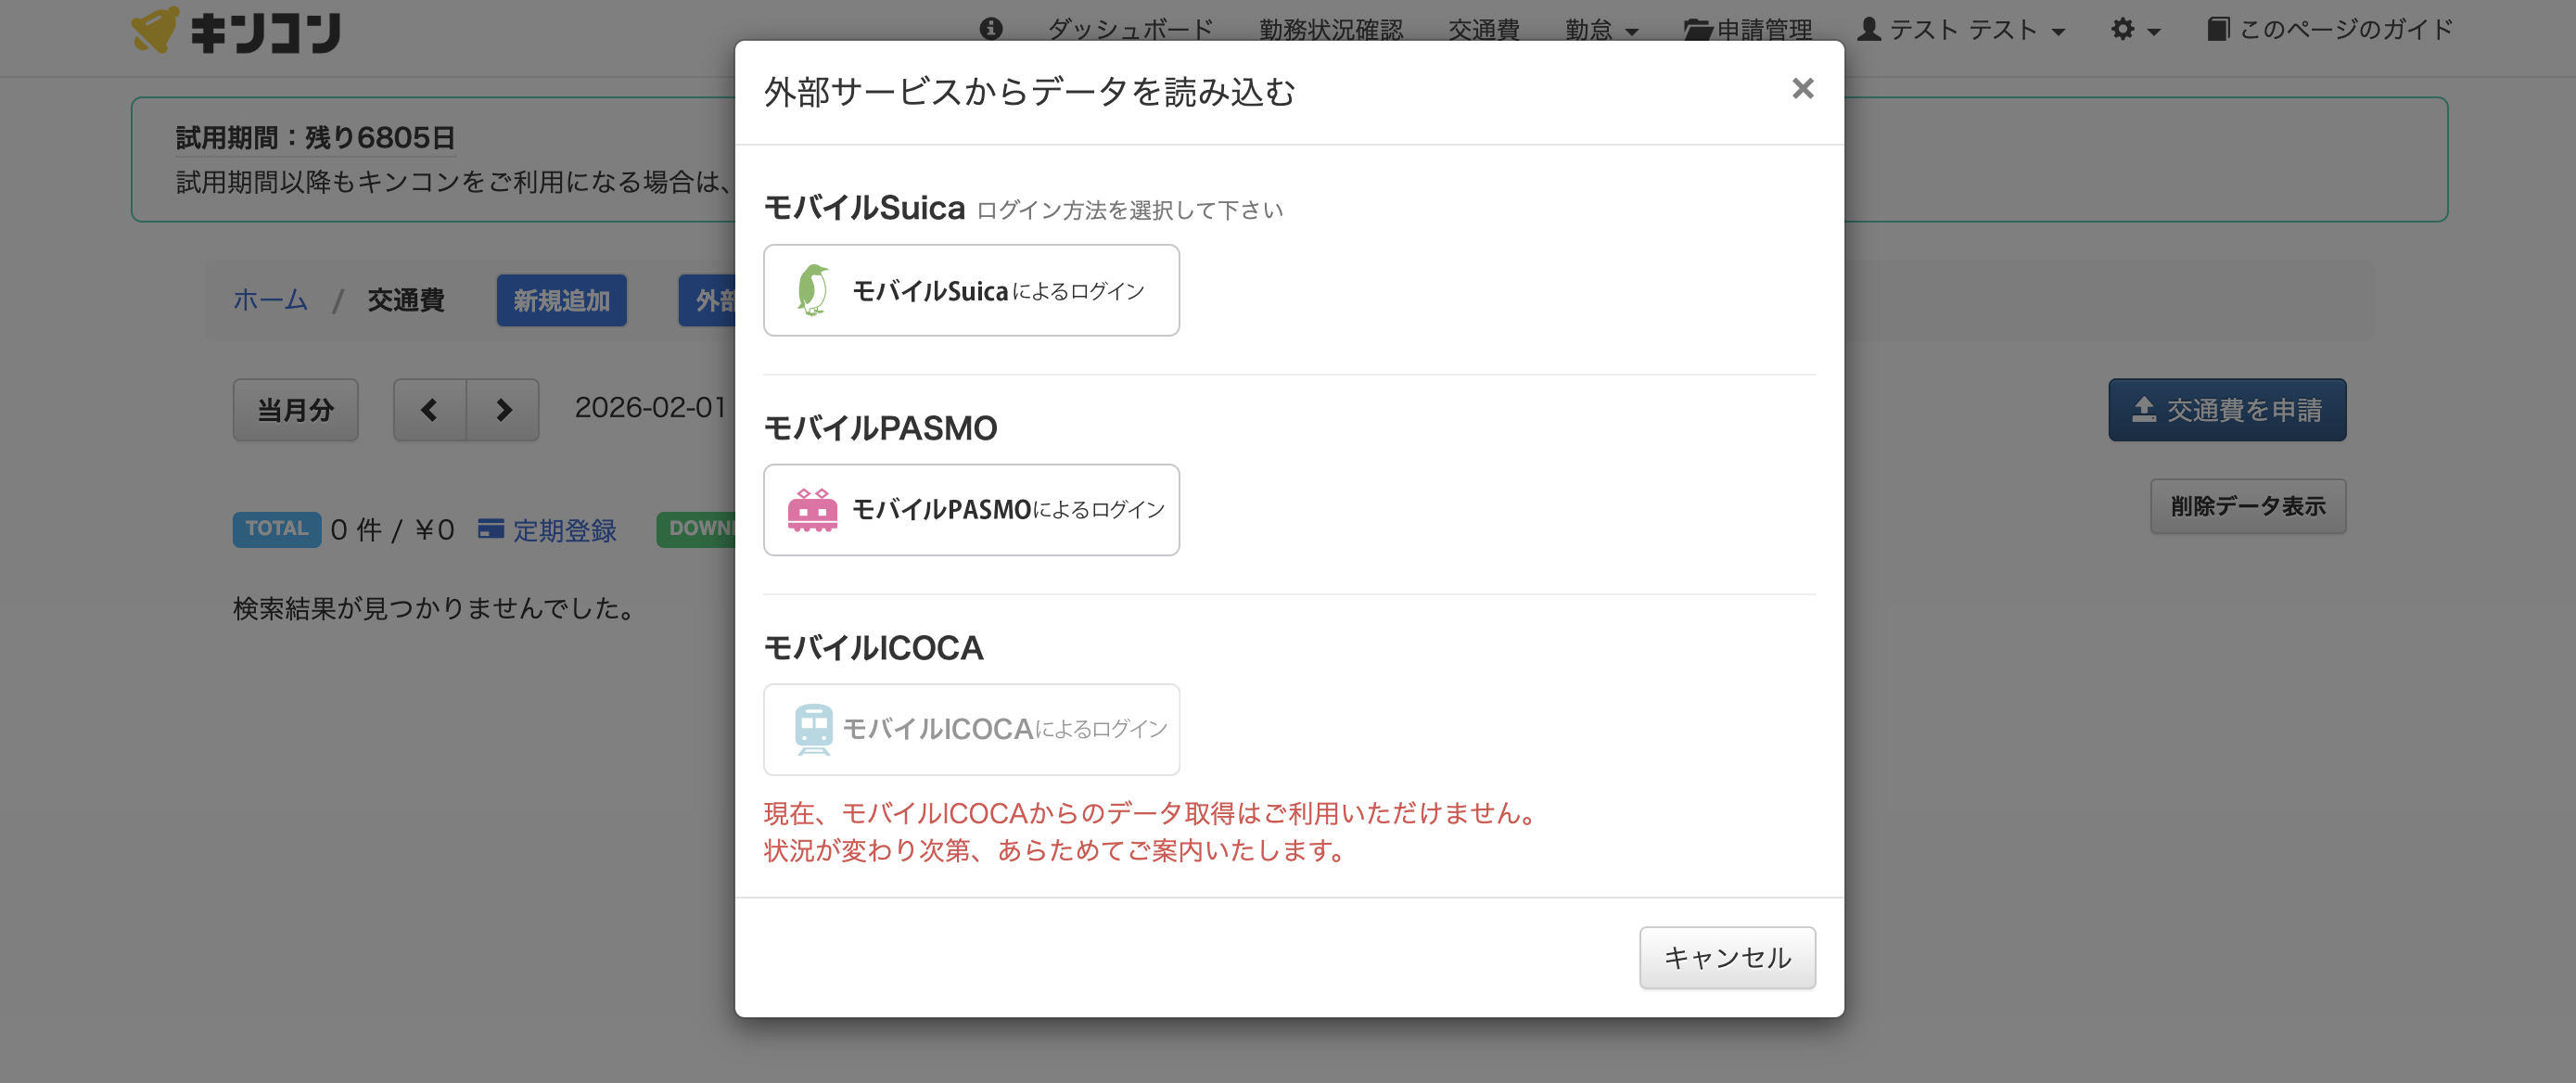Screen dimensions: 2576x1083
Task: Click the folder icon beside 申請管理
Action: (1697, 29)
